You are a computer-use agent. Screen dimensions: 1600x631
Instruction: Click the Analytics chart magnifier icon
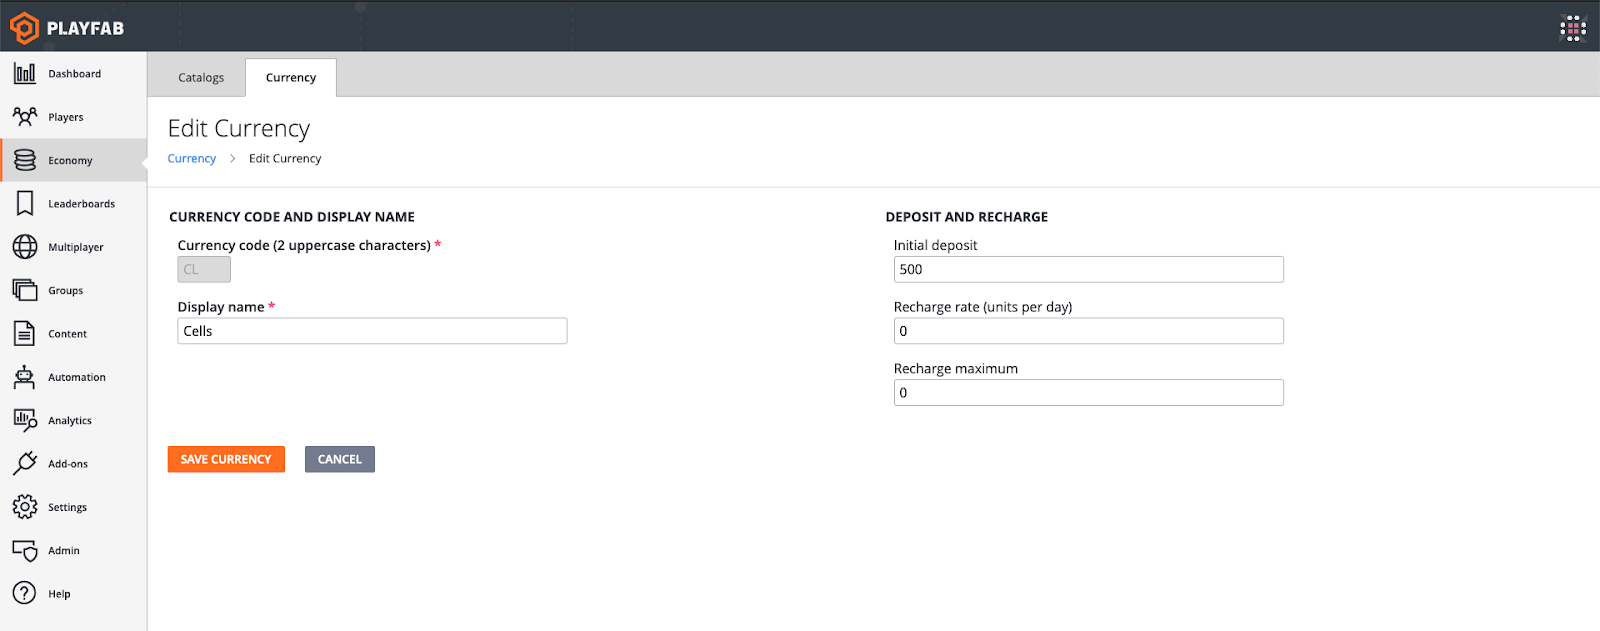coord(25,420)
